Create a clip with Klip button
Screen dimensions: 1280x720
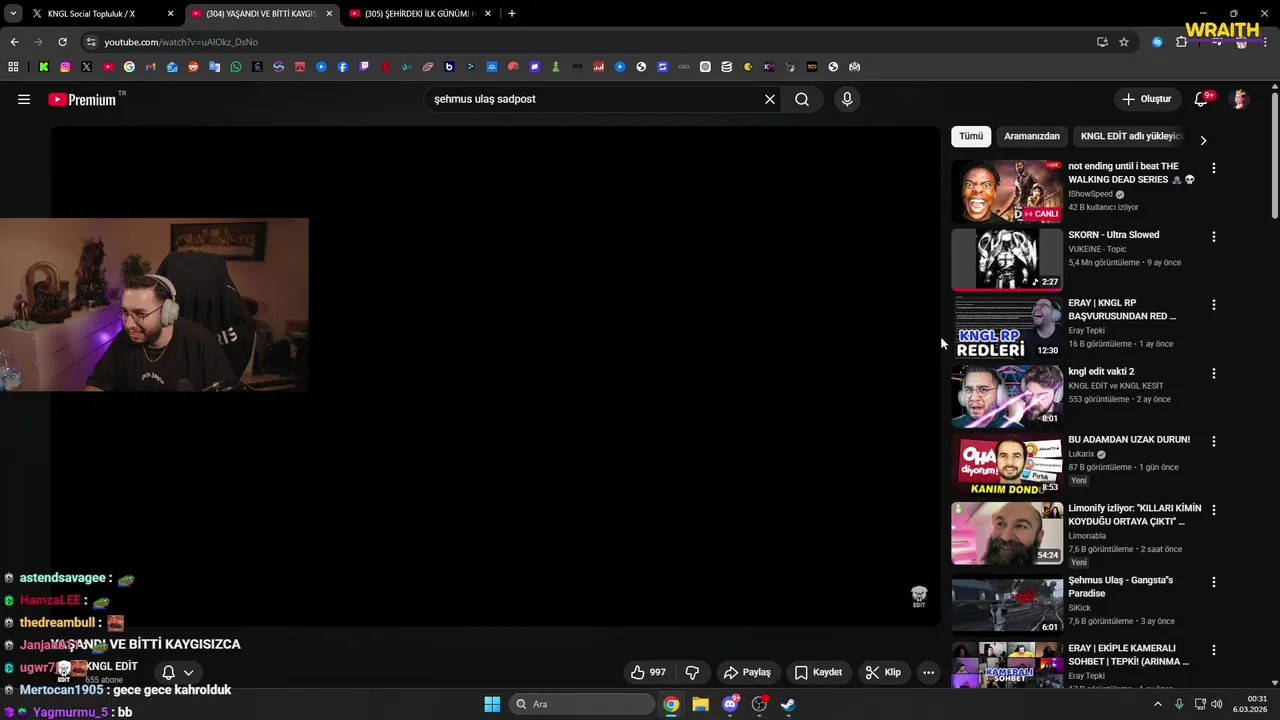coord(884,672)
